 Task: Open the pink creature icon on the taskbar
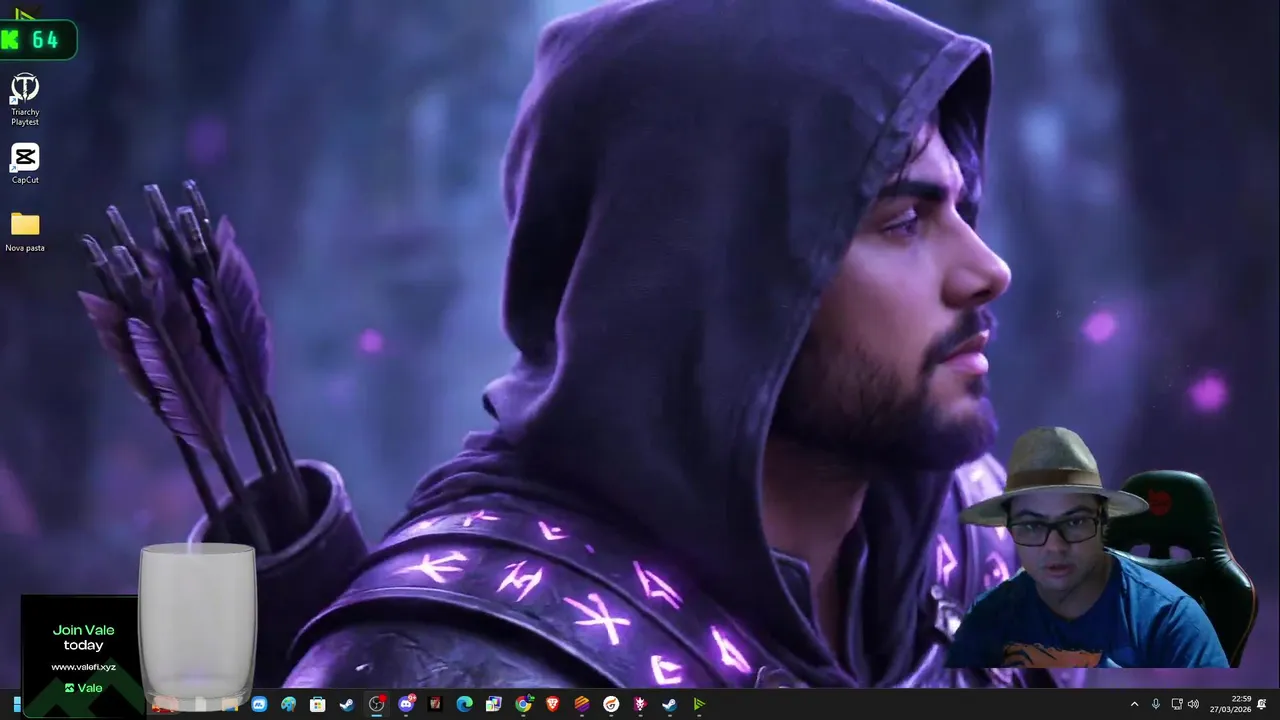tap(640, 704)
